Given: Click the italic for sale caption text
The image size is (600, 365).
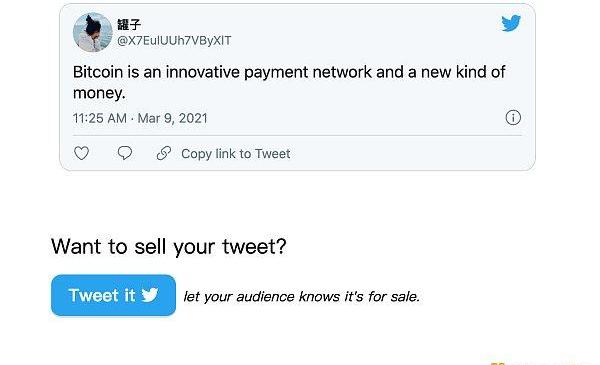Looking at the screenshot, I should pos(302,297).
